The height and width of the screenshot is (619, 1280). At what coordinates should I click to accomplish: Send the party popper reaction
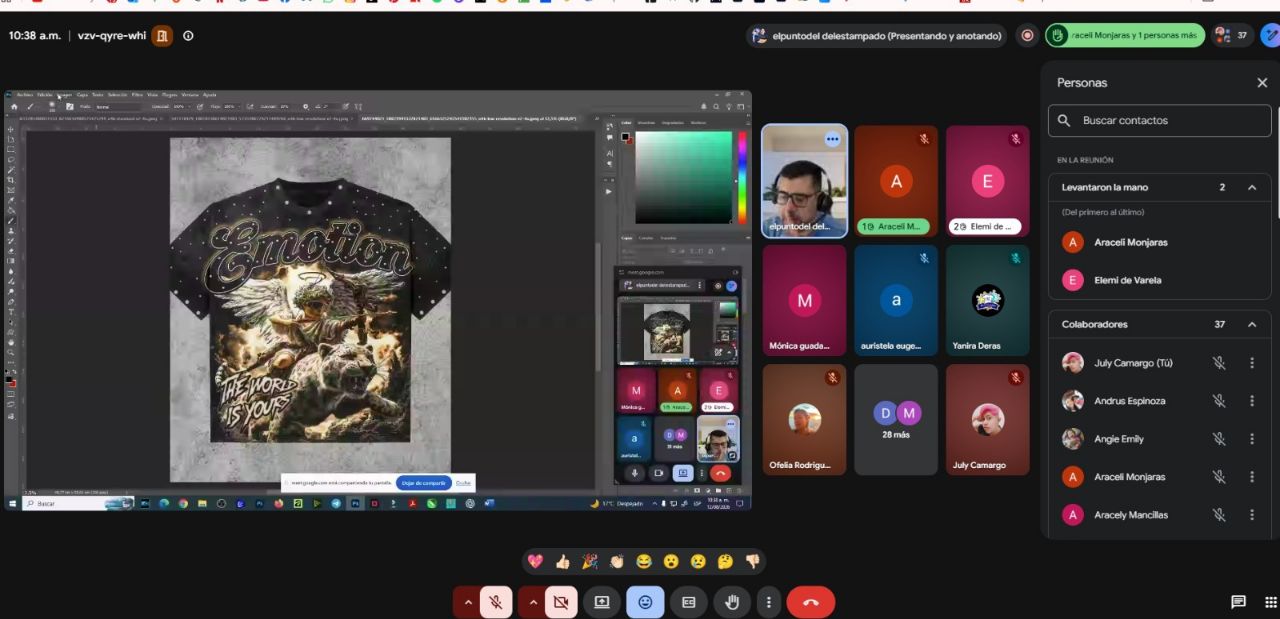[590, 561]
